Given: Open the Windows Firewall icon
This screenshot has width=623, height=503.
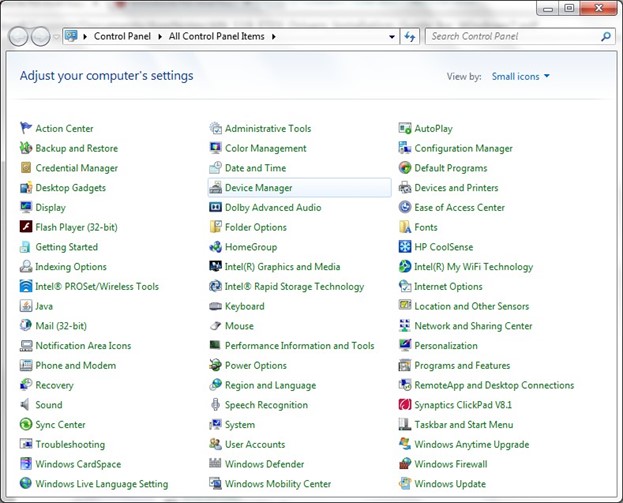Looking at the screenshot, I should [x=405, y=464].
